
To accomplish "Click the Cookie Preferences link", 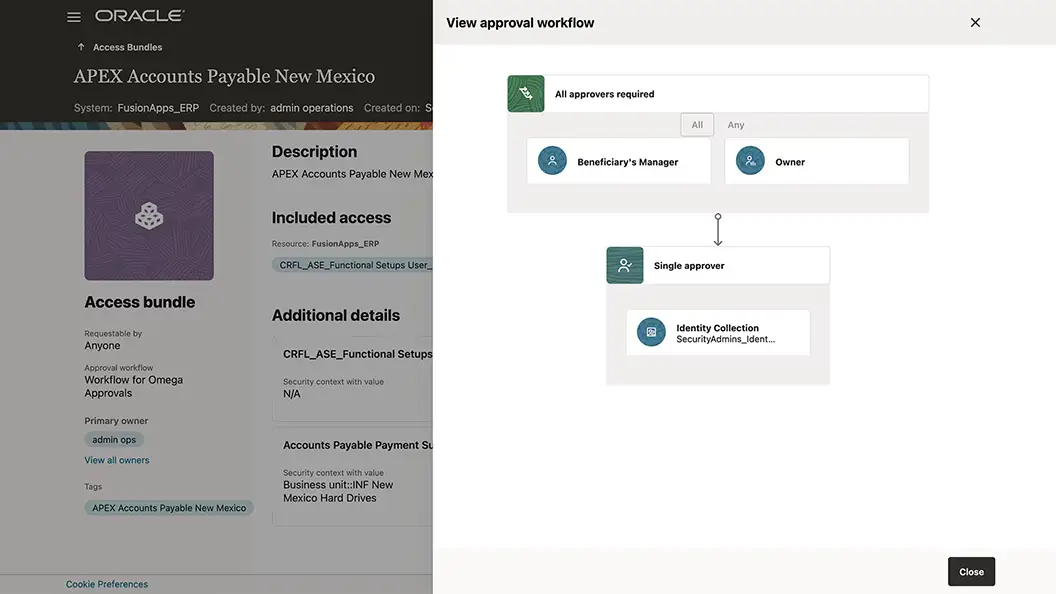I will pos(106,584).
